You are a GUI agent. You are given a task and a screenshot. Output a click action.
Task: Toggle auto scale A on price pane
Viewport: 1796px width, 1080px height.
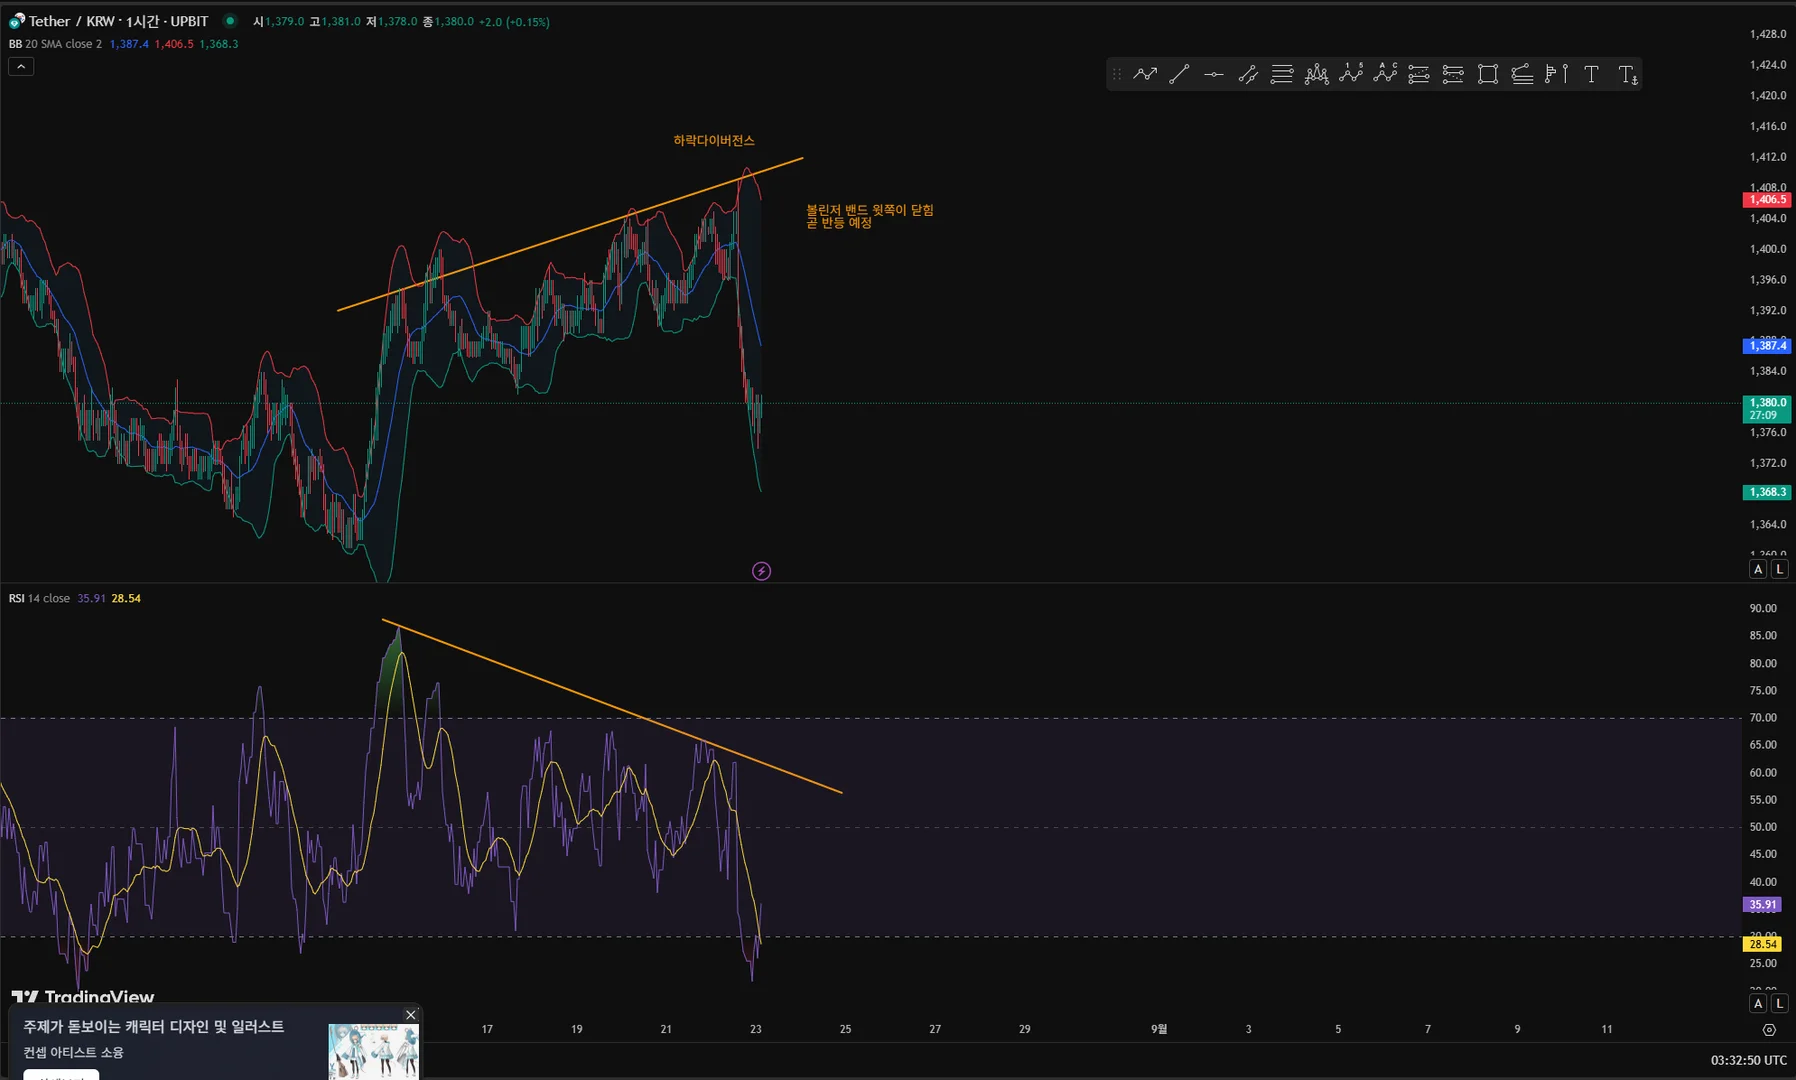pyautogui.click(x=1758, y=569)
